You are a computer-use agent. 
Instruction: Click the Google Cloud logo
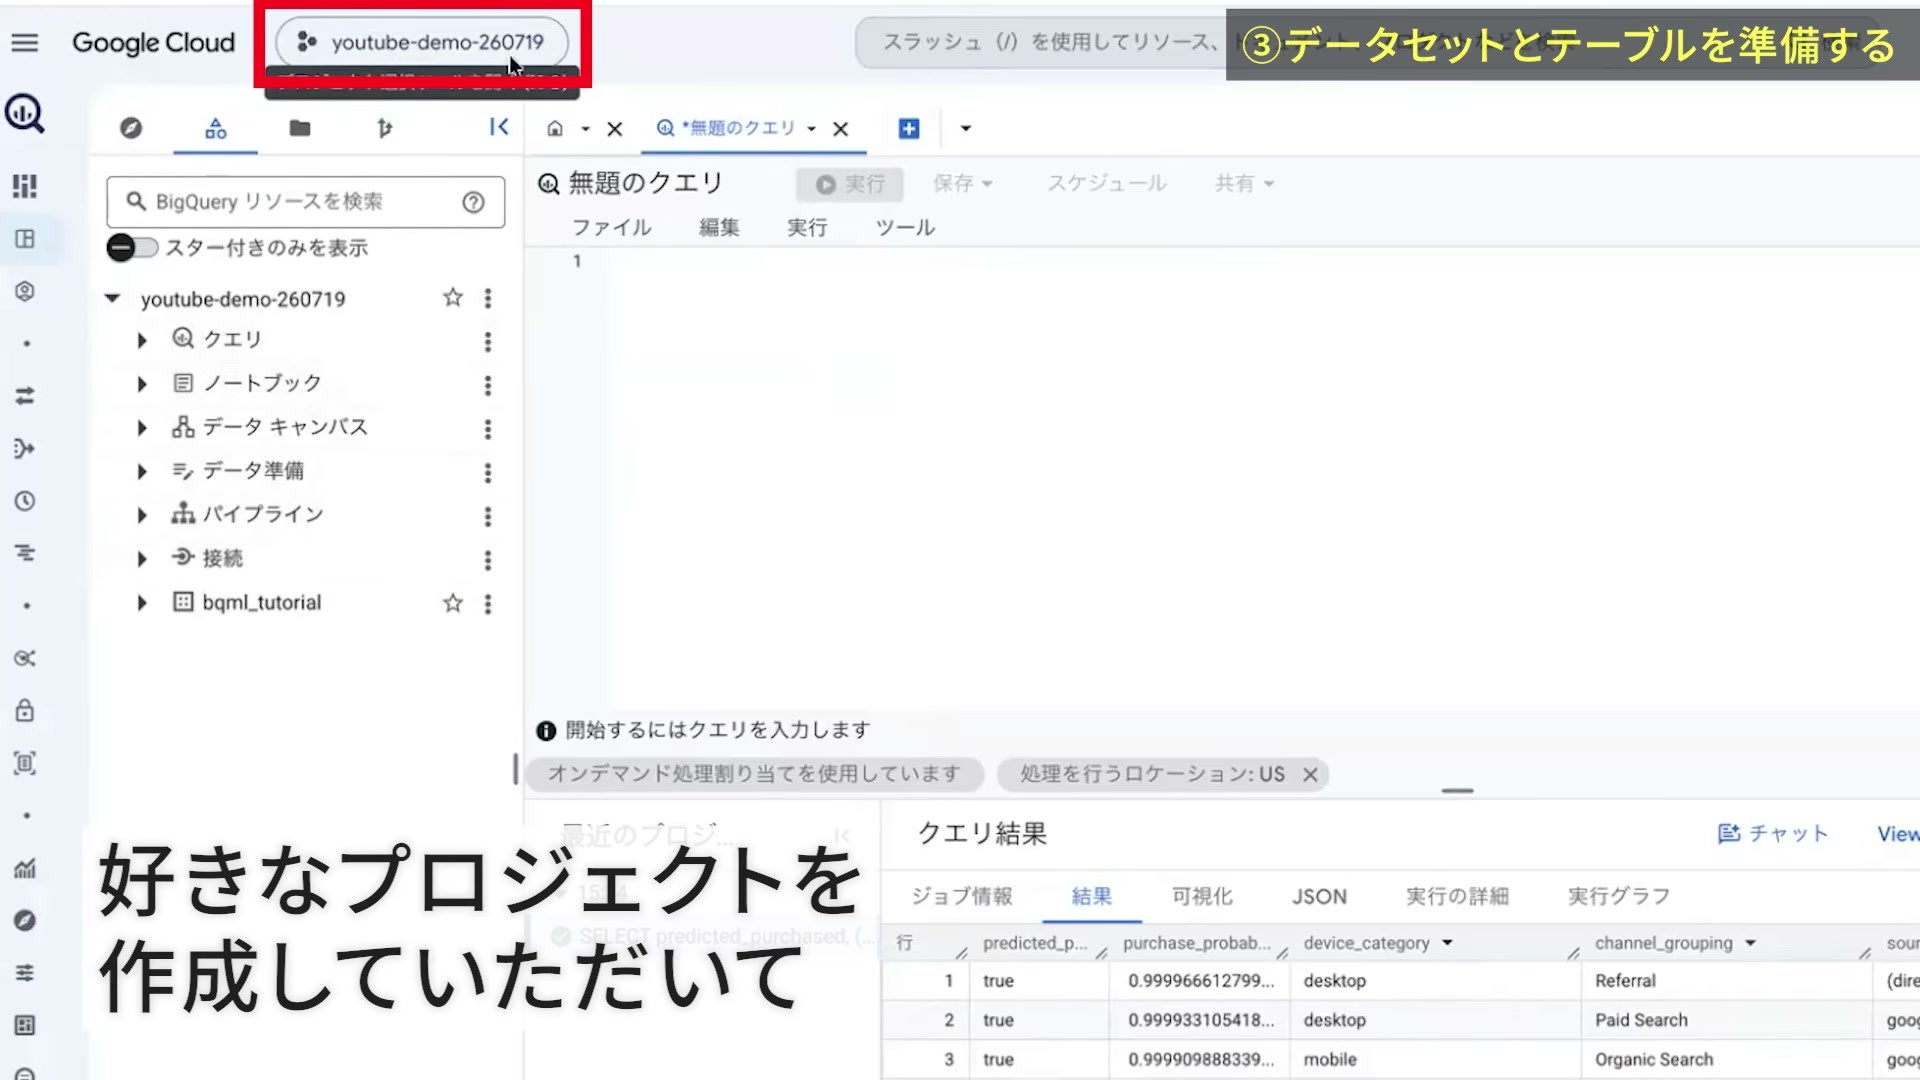click(x=153, y=42)
